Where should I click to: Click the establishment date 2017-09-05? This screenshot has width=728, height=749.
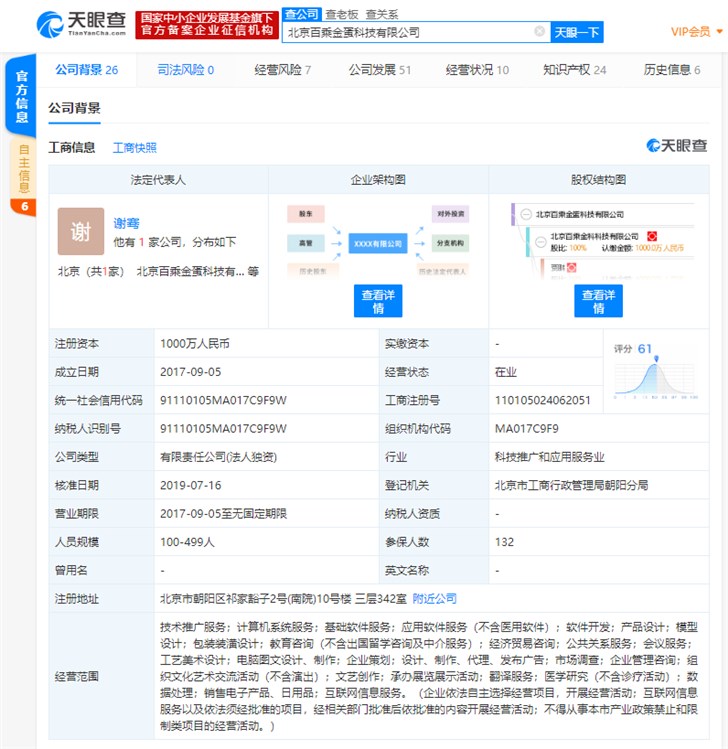[190, 372]
